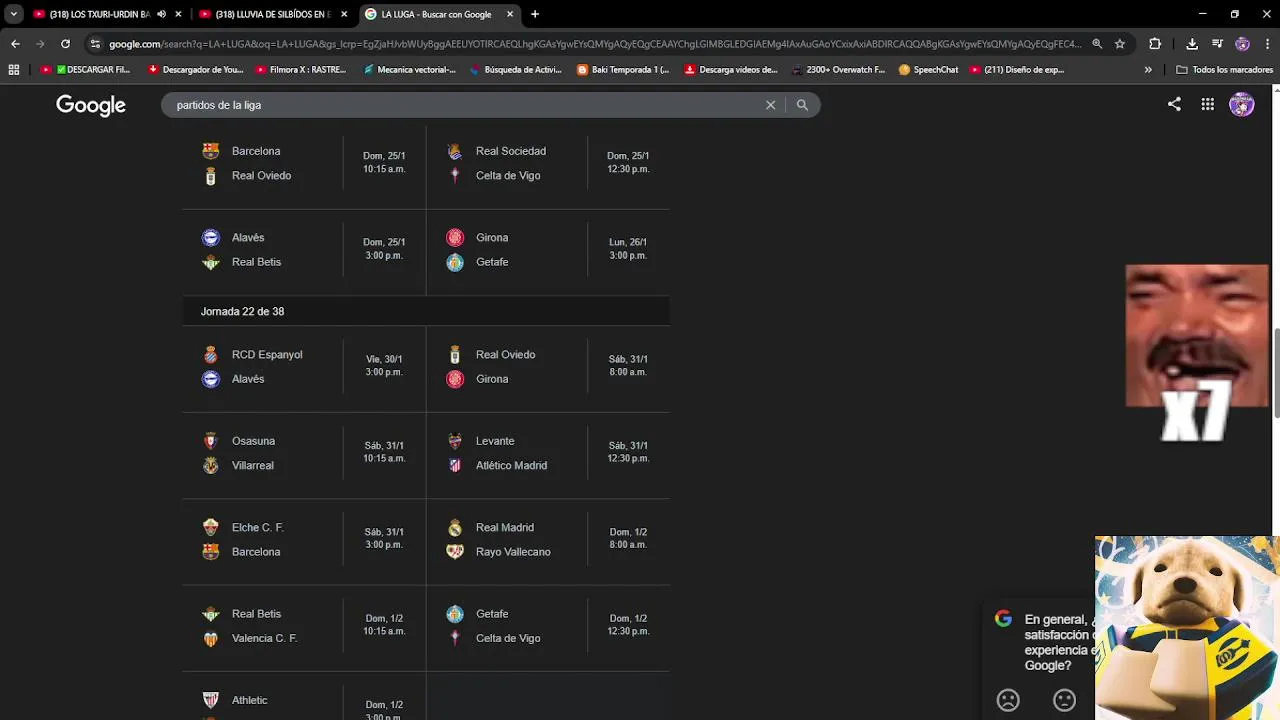The height and width of the screenshot is (720, 1280).
Task: Click the page vertical scrollbar thumb
Action: coord(1276,372)
